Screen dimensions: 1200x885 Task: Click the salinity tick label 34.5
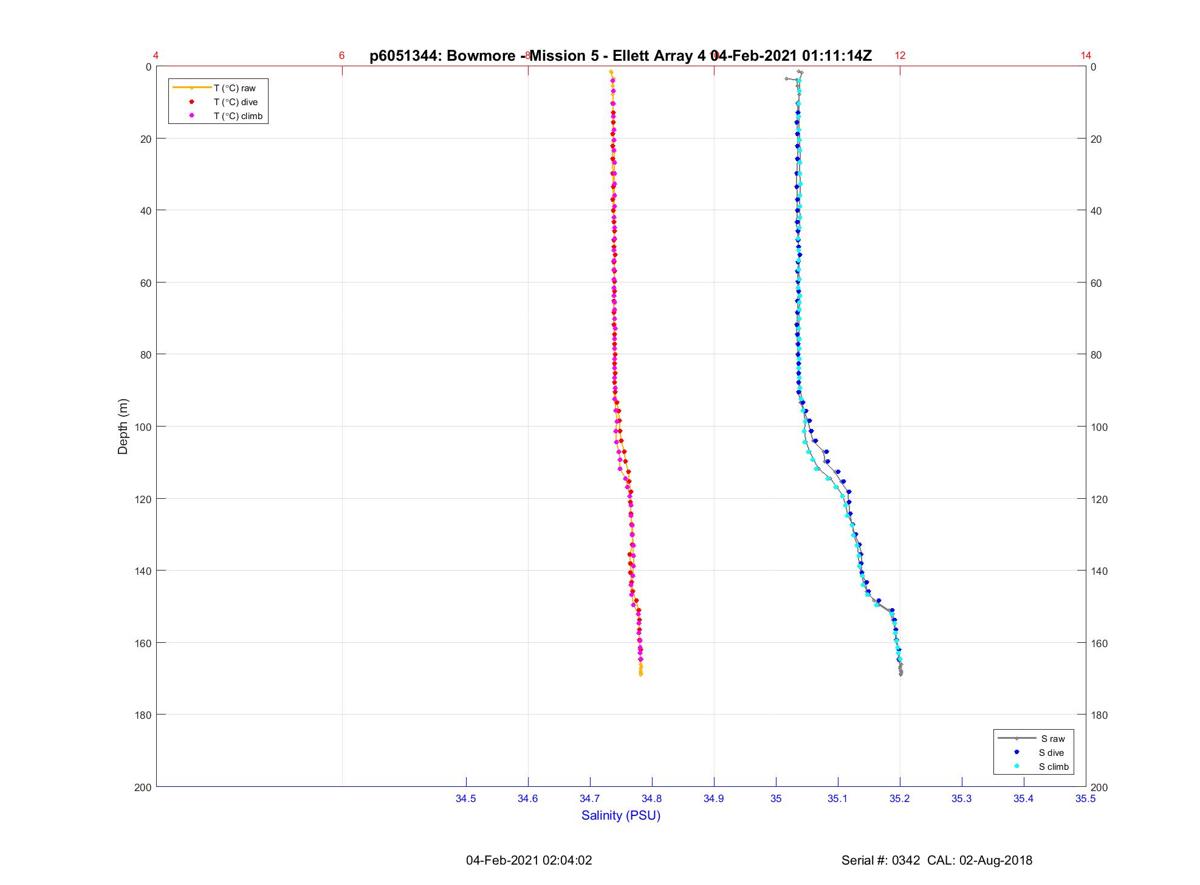(x=466, y=799)
